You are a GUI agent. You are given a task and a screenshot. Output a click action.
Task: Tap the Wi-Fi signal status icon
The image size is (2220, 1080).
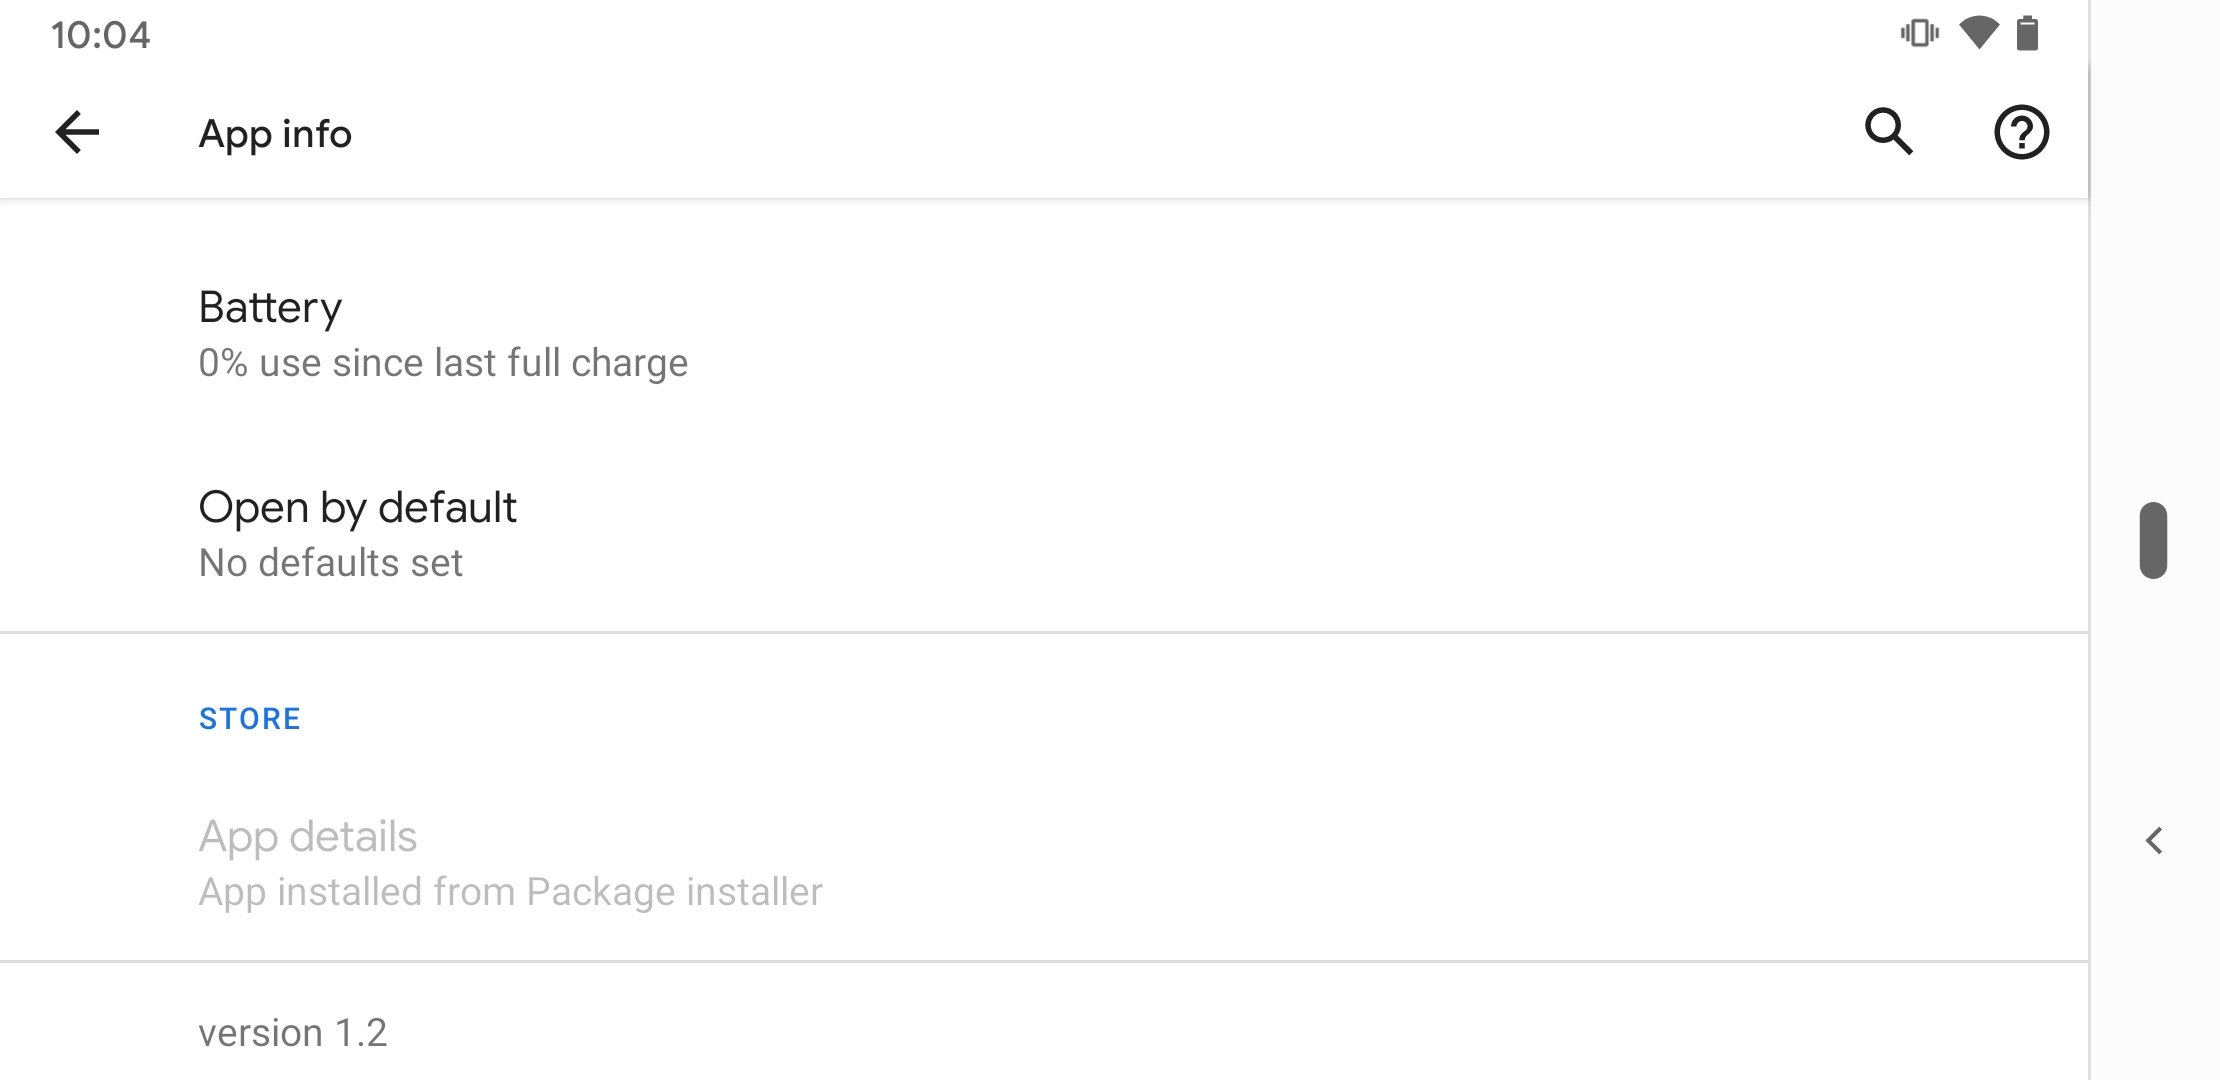click(x=1978, y=34)
